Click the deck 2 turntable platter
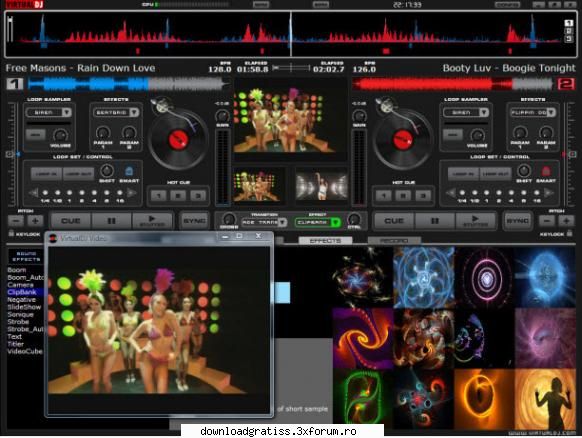 (x=403, y=140)
